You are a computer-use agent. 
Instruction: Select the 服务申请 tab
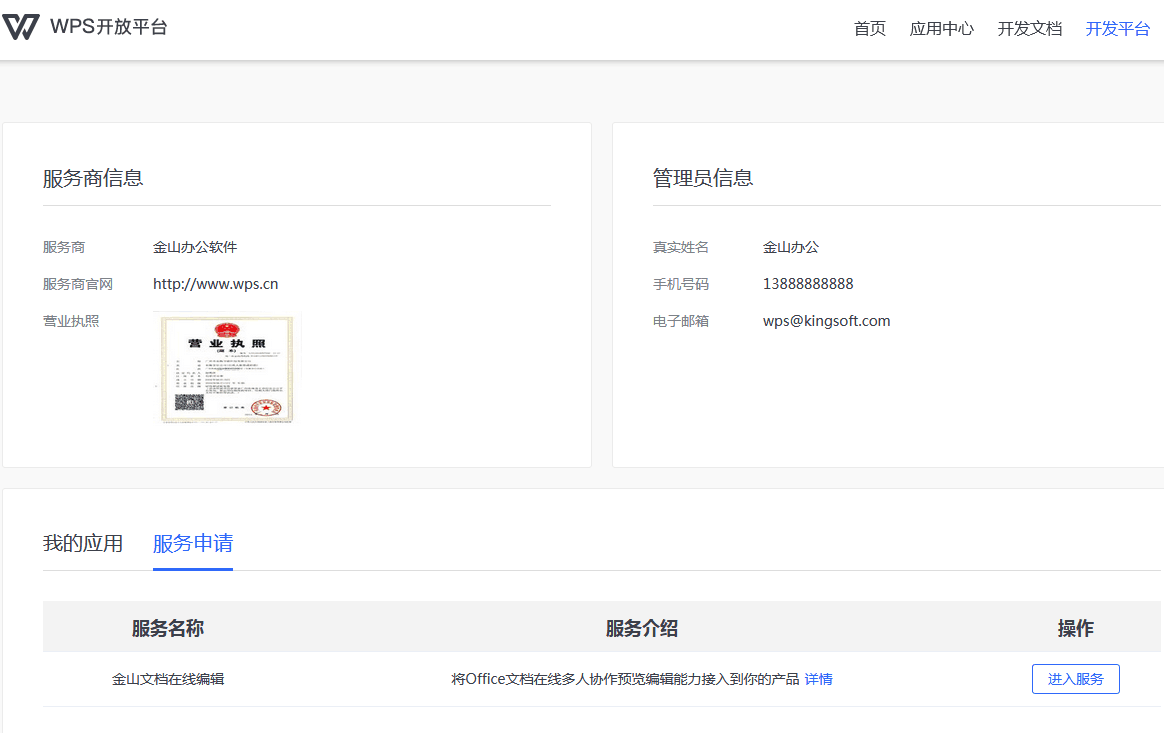click(193, 543)
